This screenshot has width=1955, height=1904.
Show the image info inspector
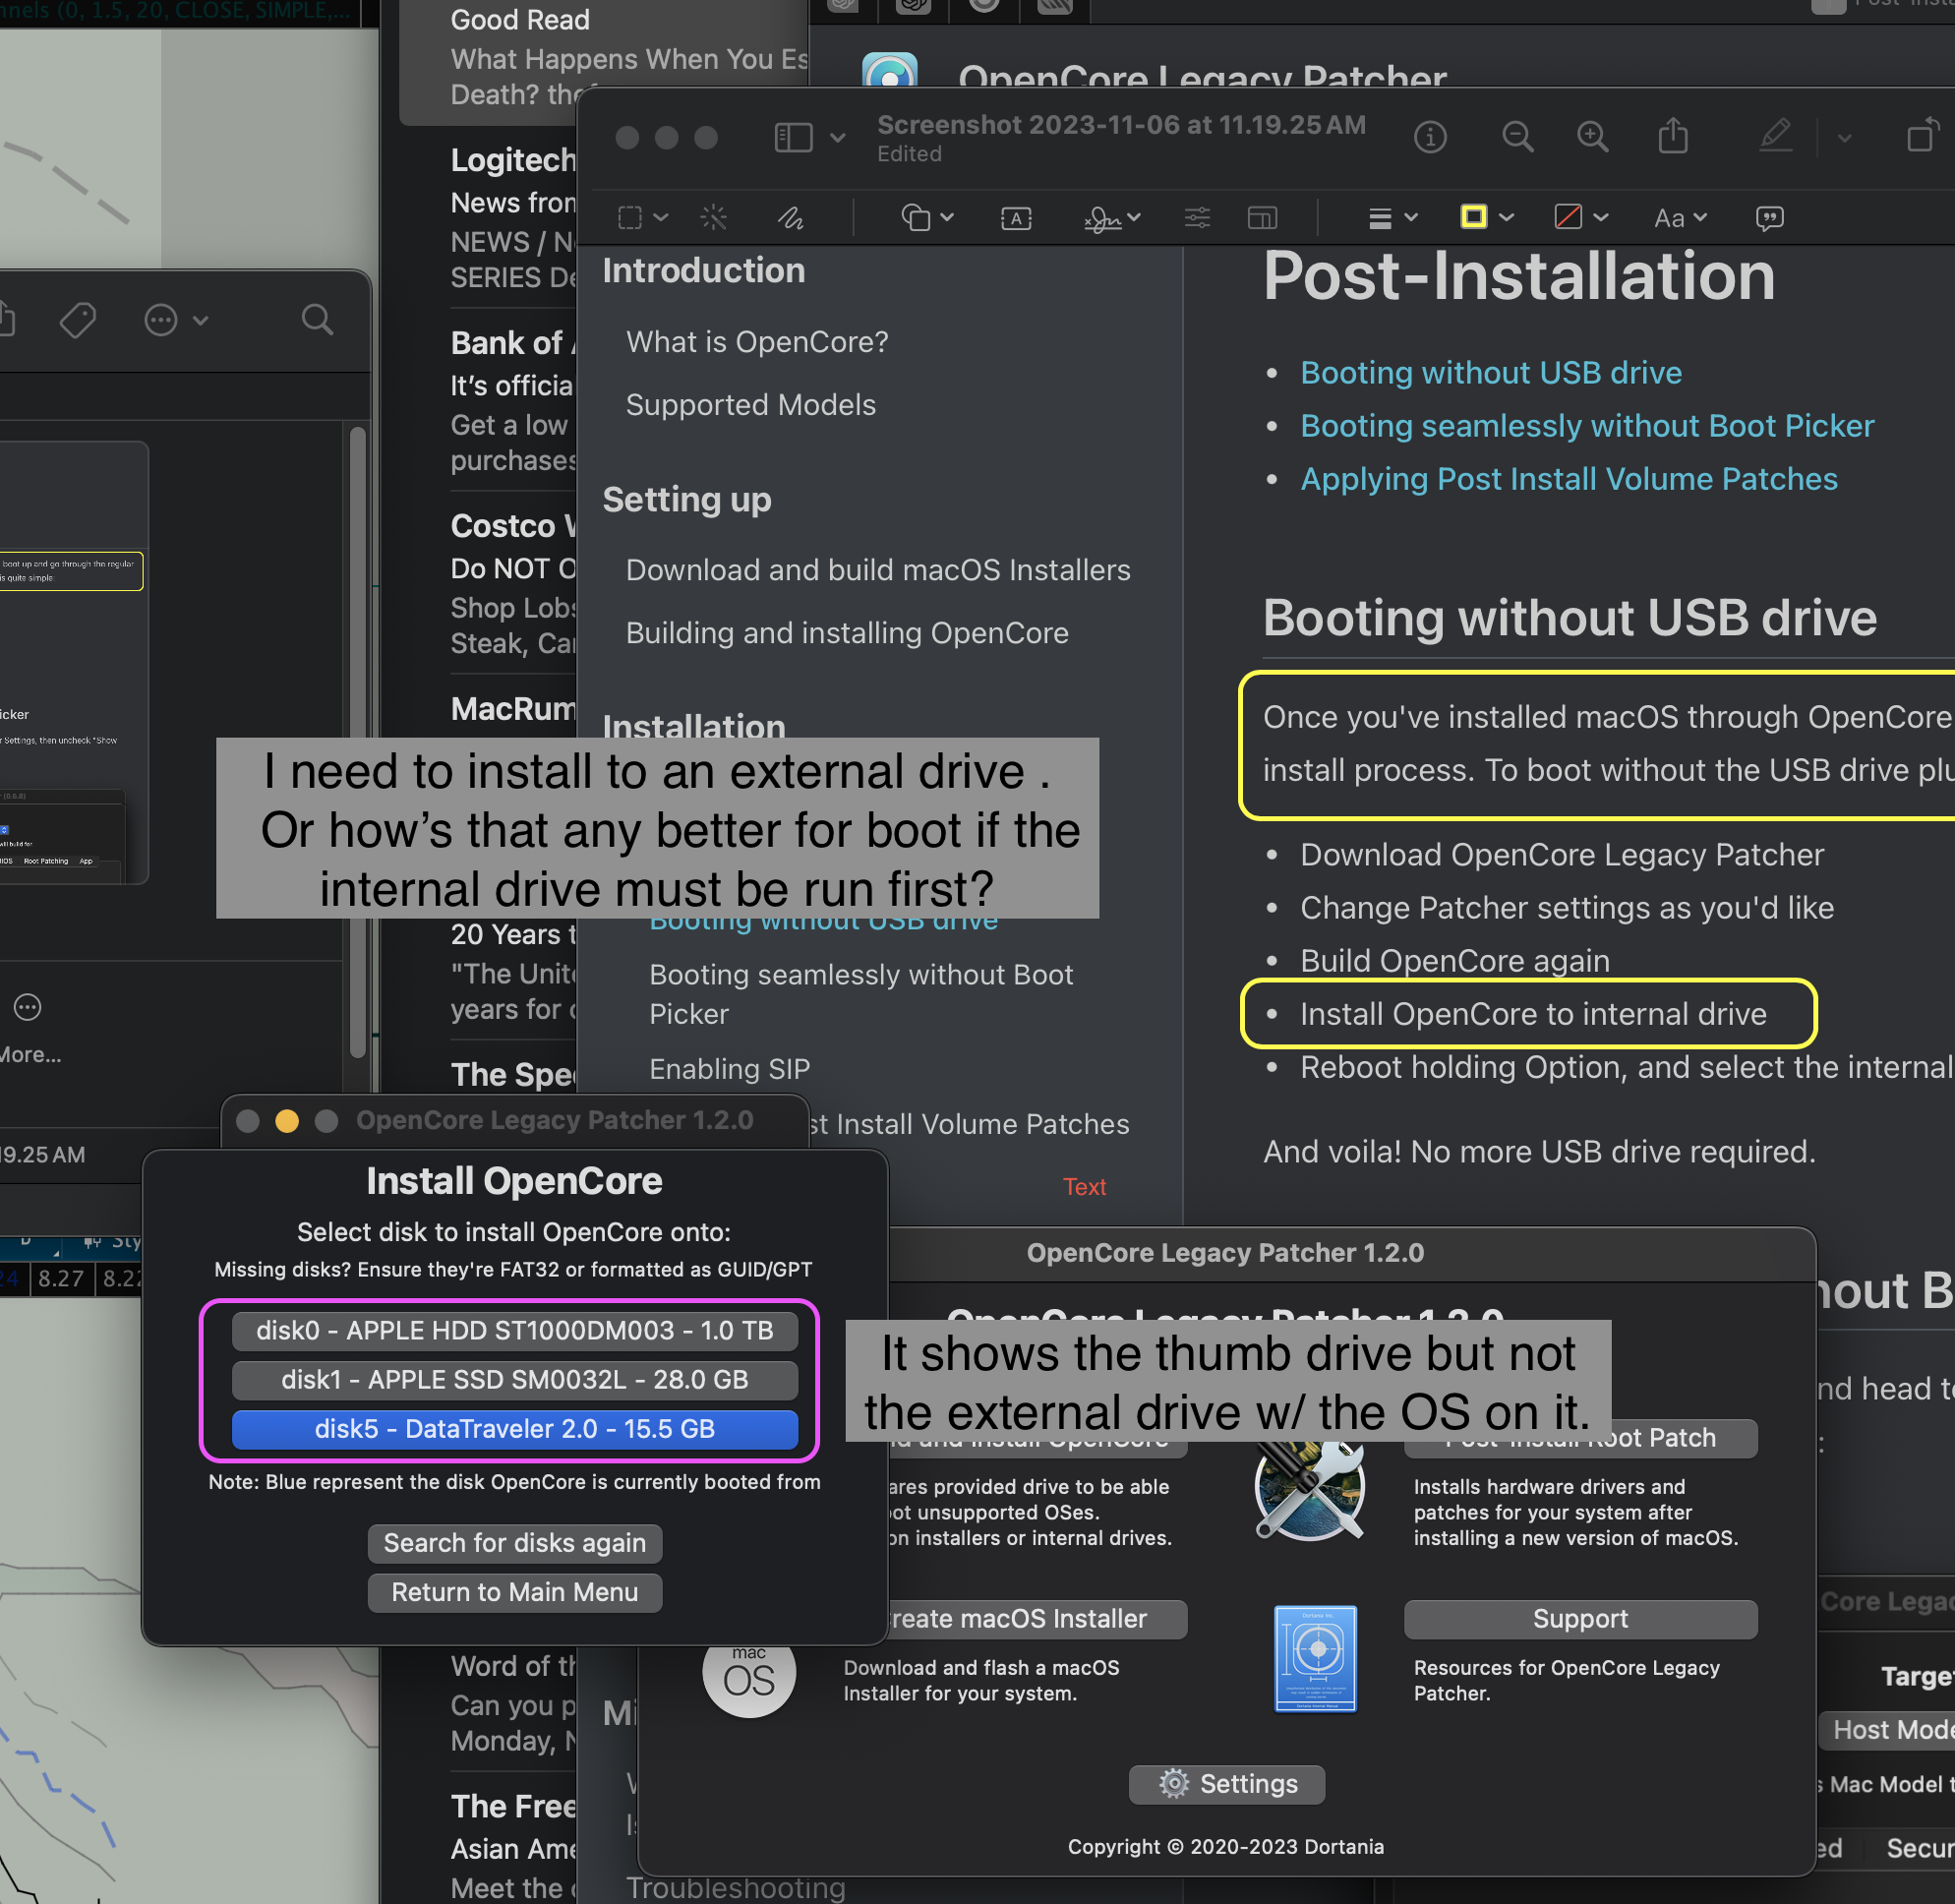(x=1430, y=137)
